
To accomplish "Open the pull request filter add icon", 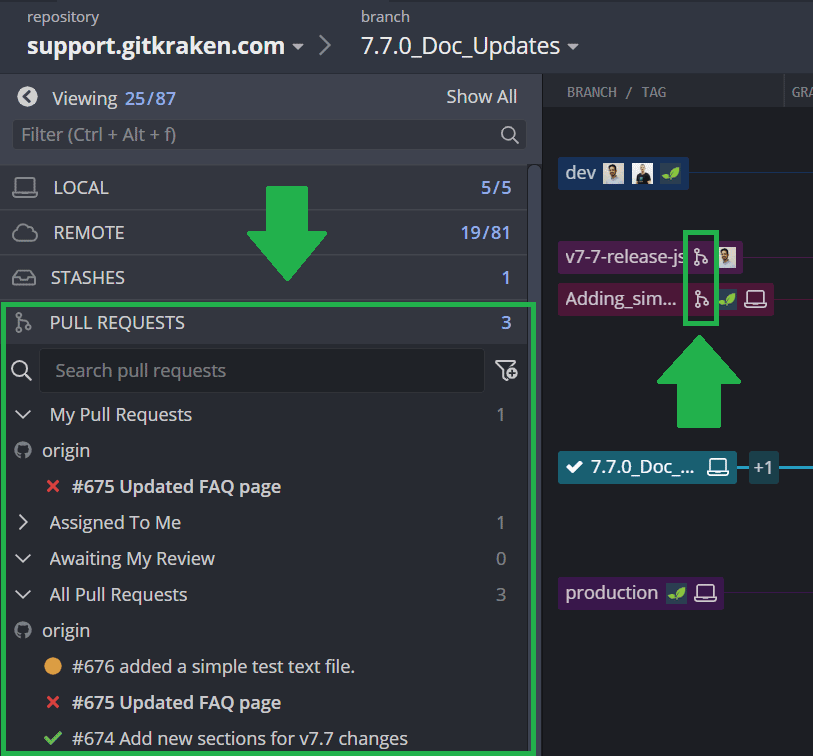I will pyautogui.click(x=506, y=371).
